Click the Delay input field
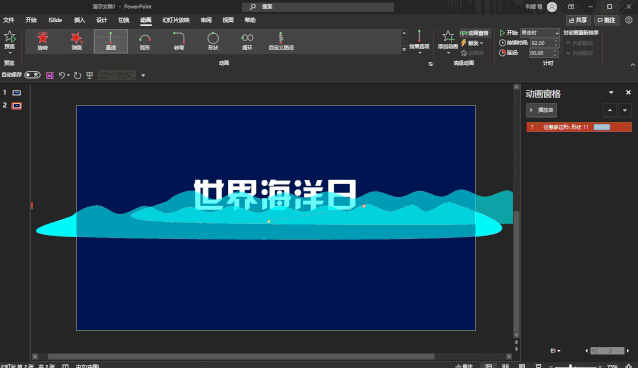 point(542,53)
